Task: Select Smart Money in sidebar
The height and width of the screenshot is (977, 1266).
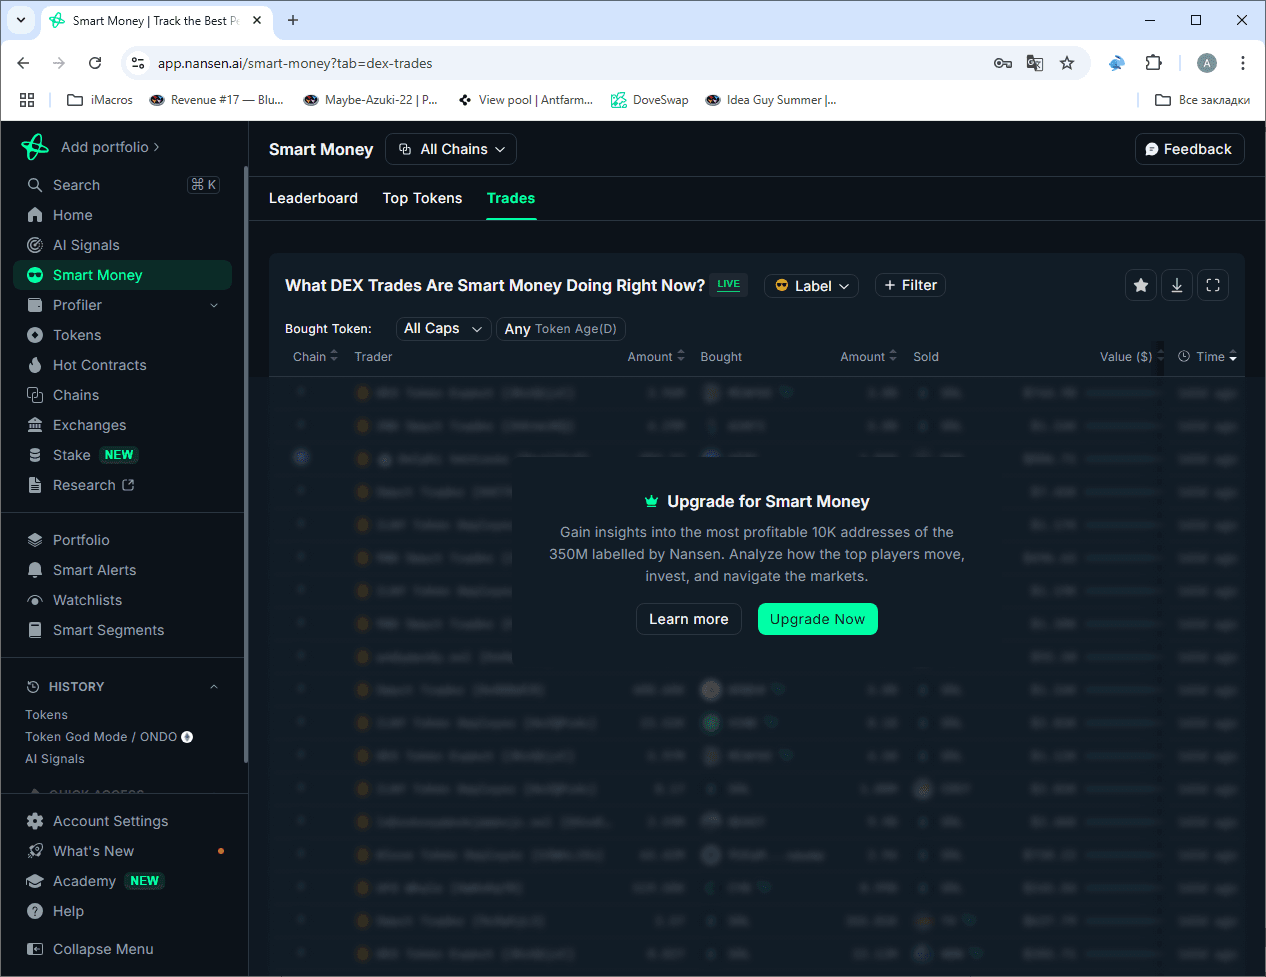Action: (122, 275)
